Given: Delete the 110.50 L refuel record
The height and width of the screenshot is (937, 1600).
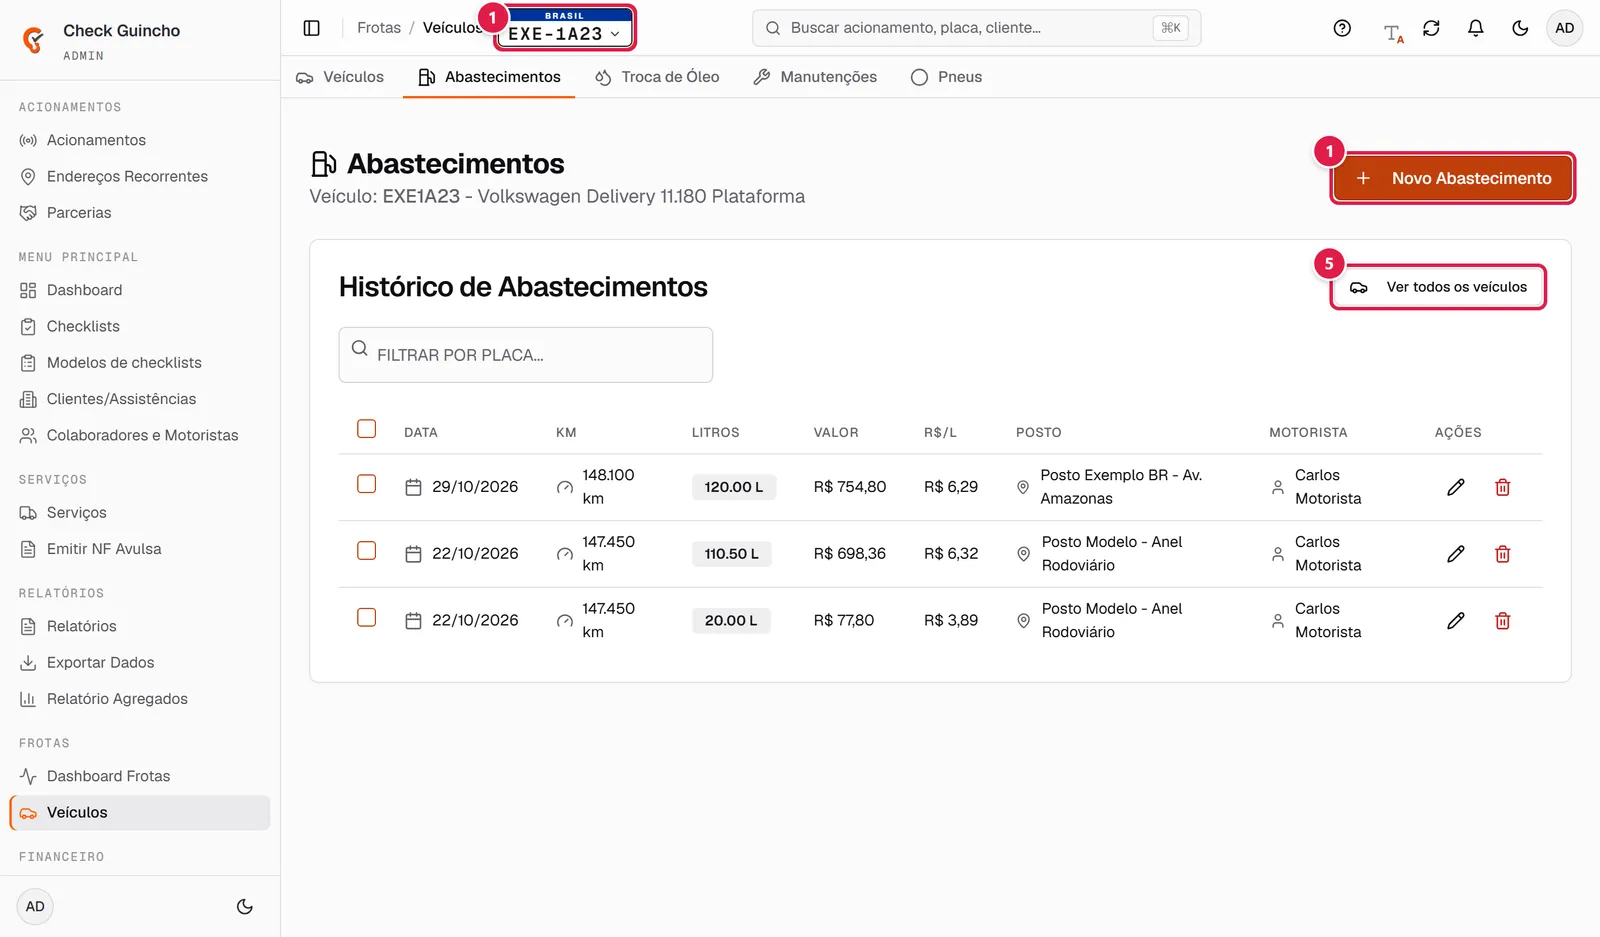Looking at the screenshot, I should coord(1502,554).
